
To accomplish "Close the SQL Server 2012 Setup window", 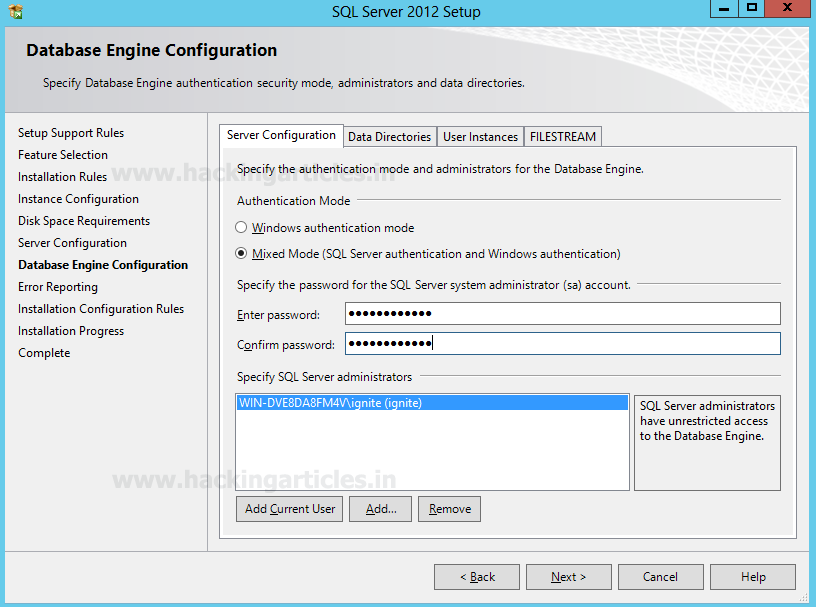I will 787,8.
